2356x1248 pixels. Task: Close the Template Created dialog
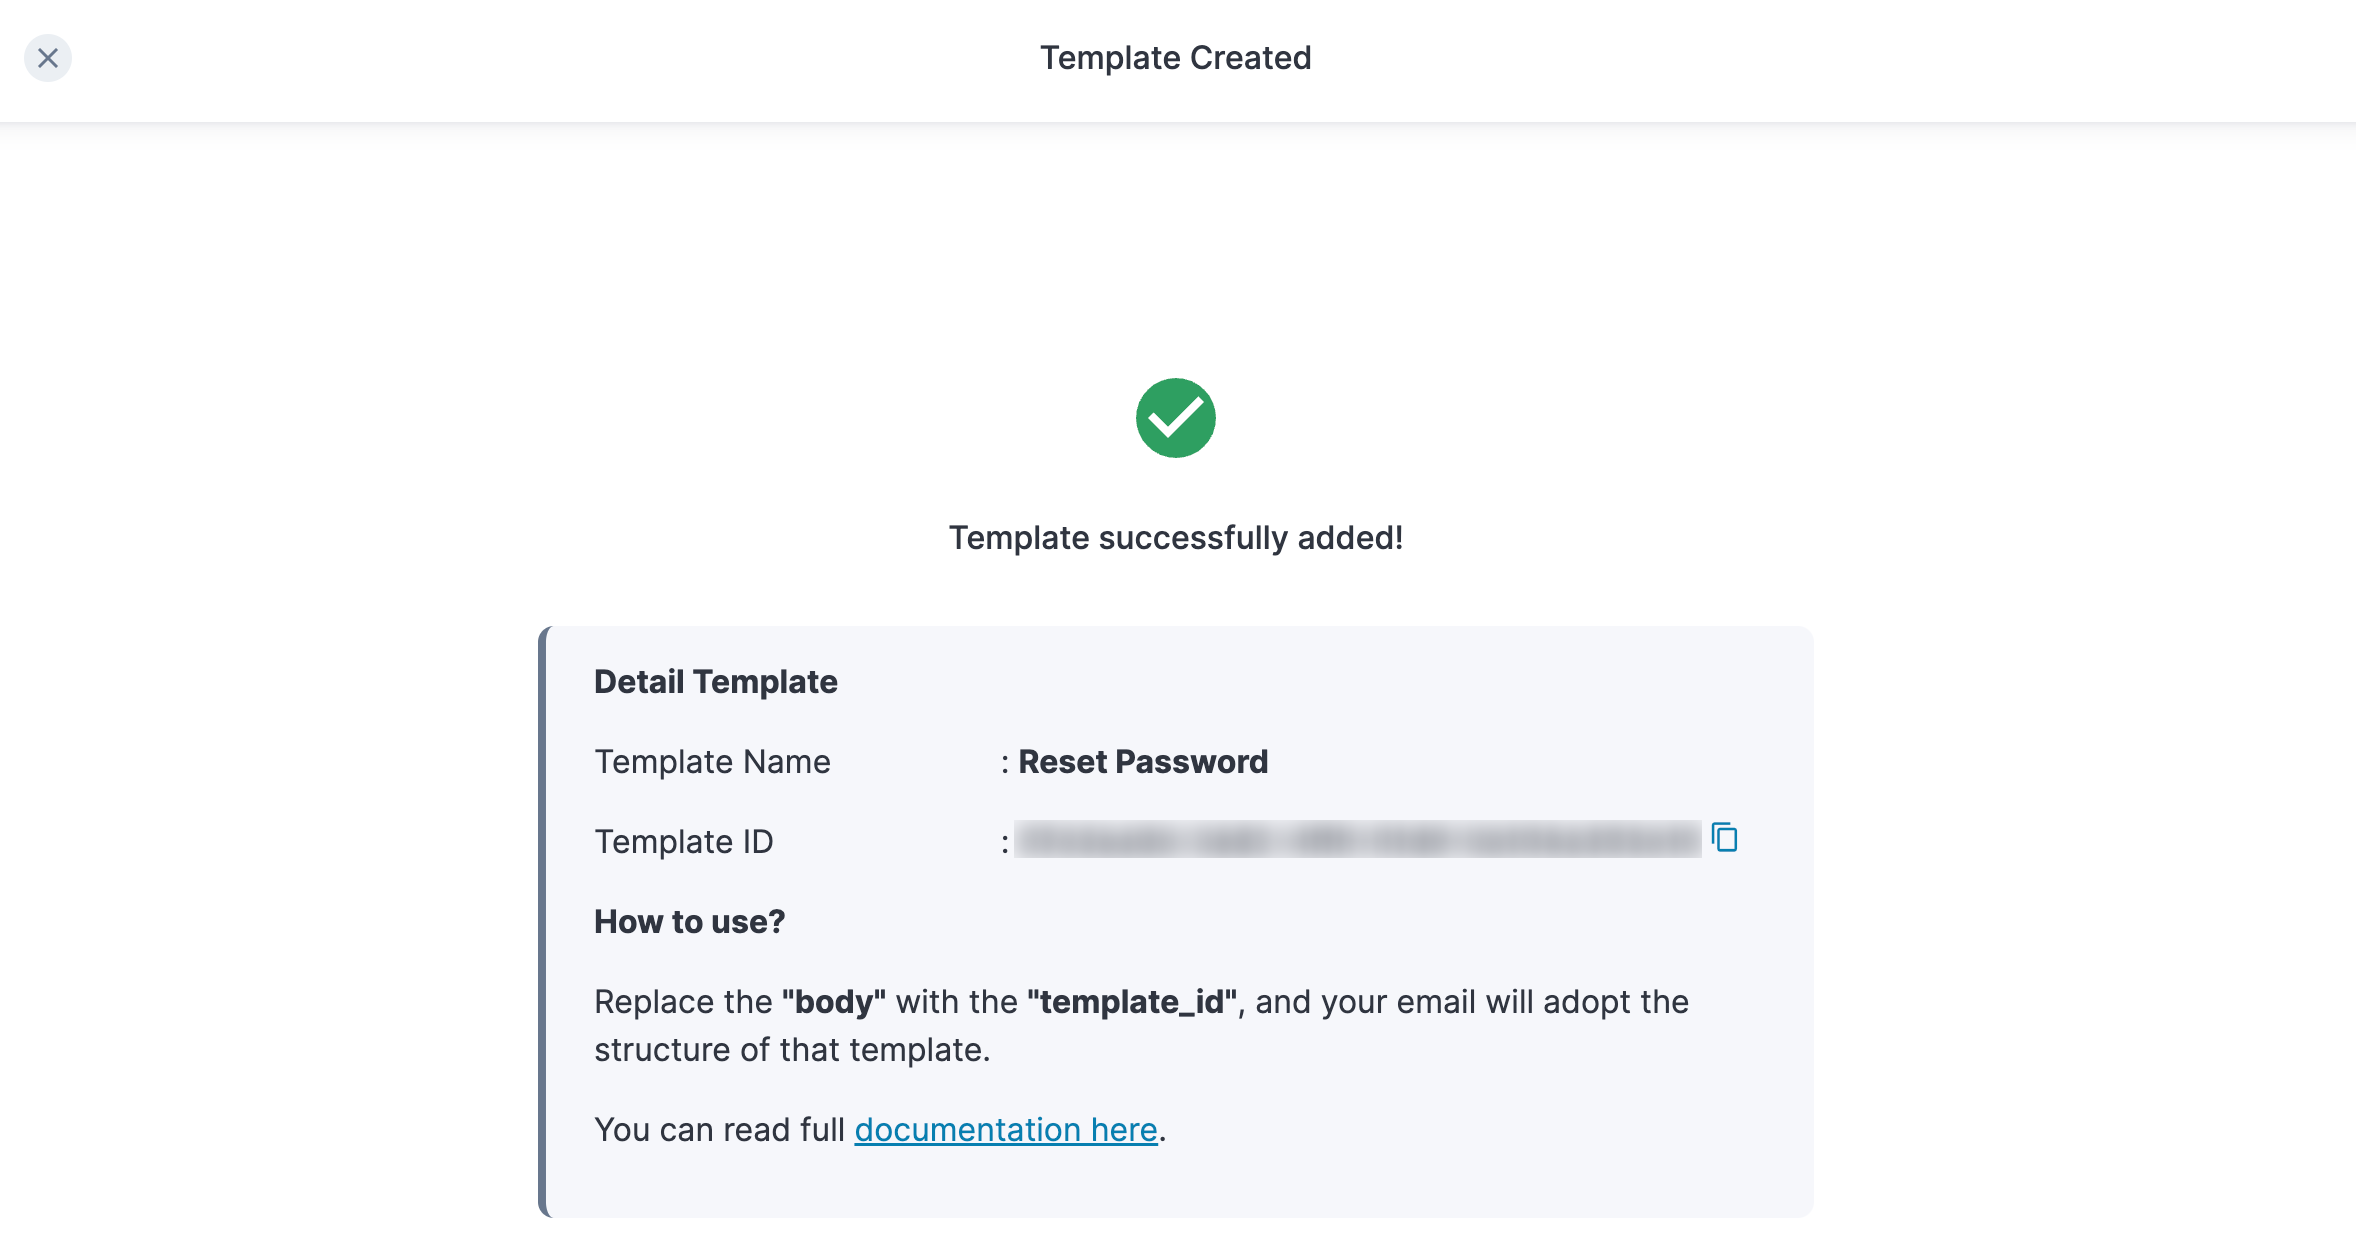(48, 58)
